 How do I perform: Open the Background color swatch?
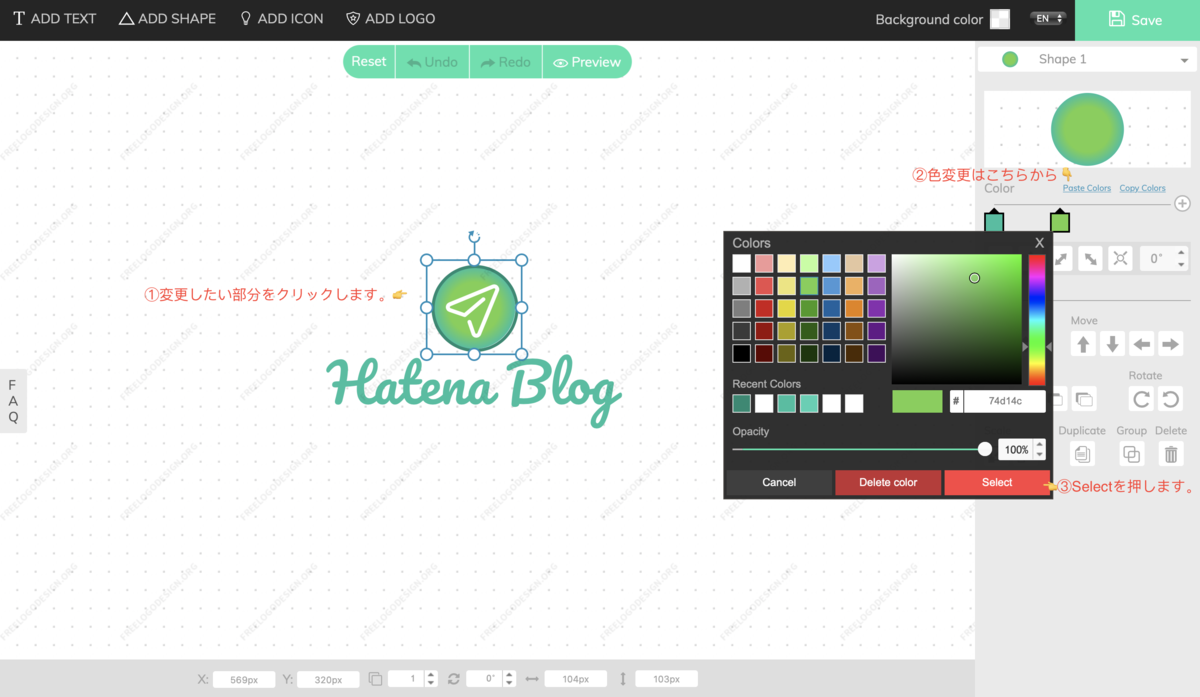coord(1000,19)
